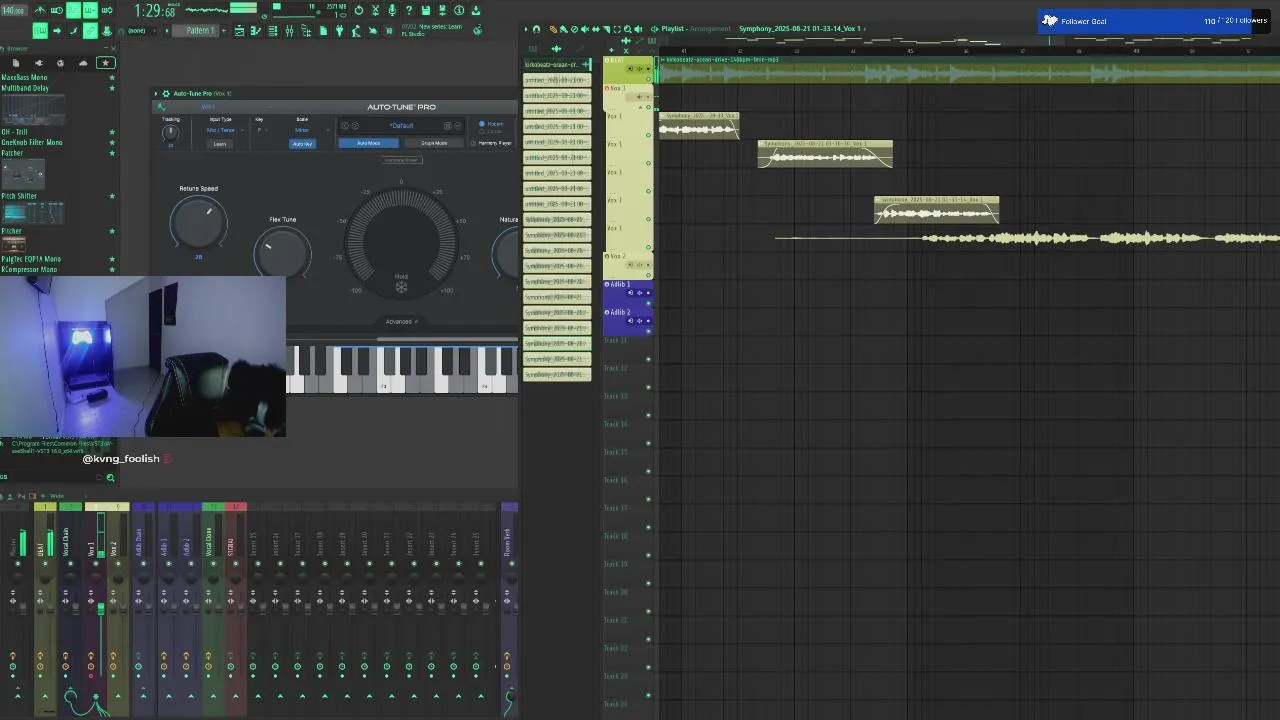Click the question mark help icon
The width and height of the screenshot is (1280, 720).
409,10
